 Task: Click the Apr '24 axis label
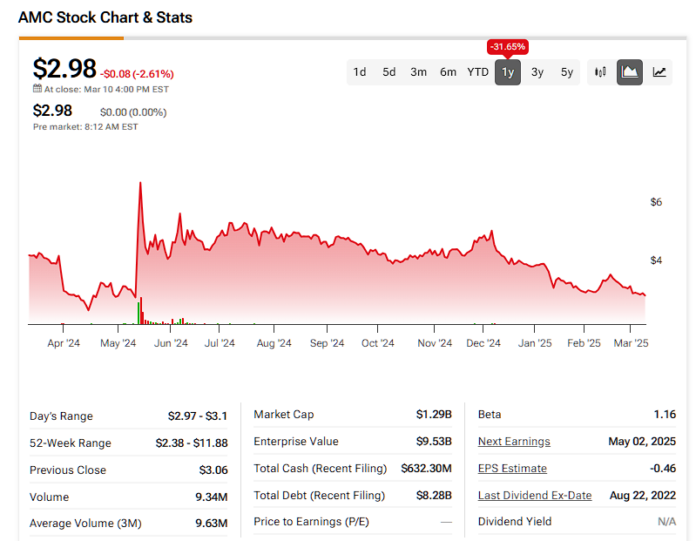point(63,343)
